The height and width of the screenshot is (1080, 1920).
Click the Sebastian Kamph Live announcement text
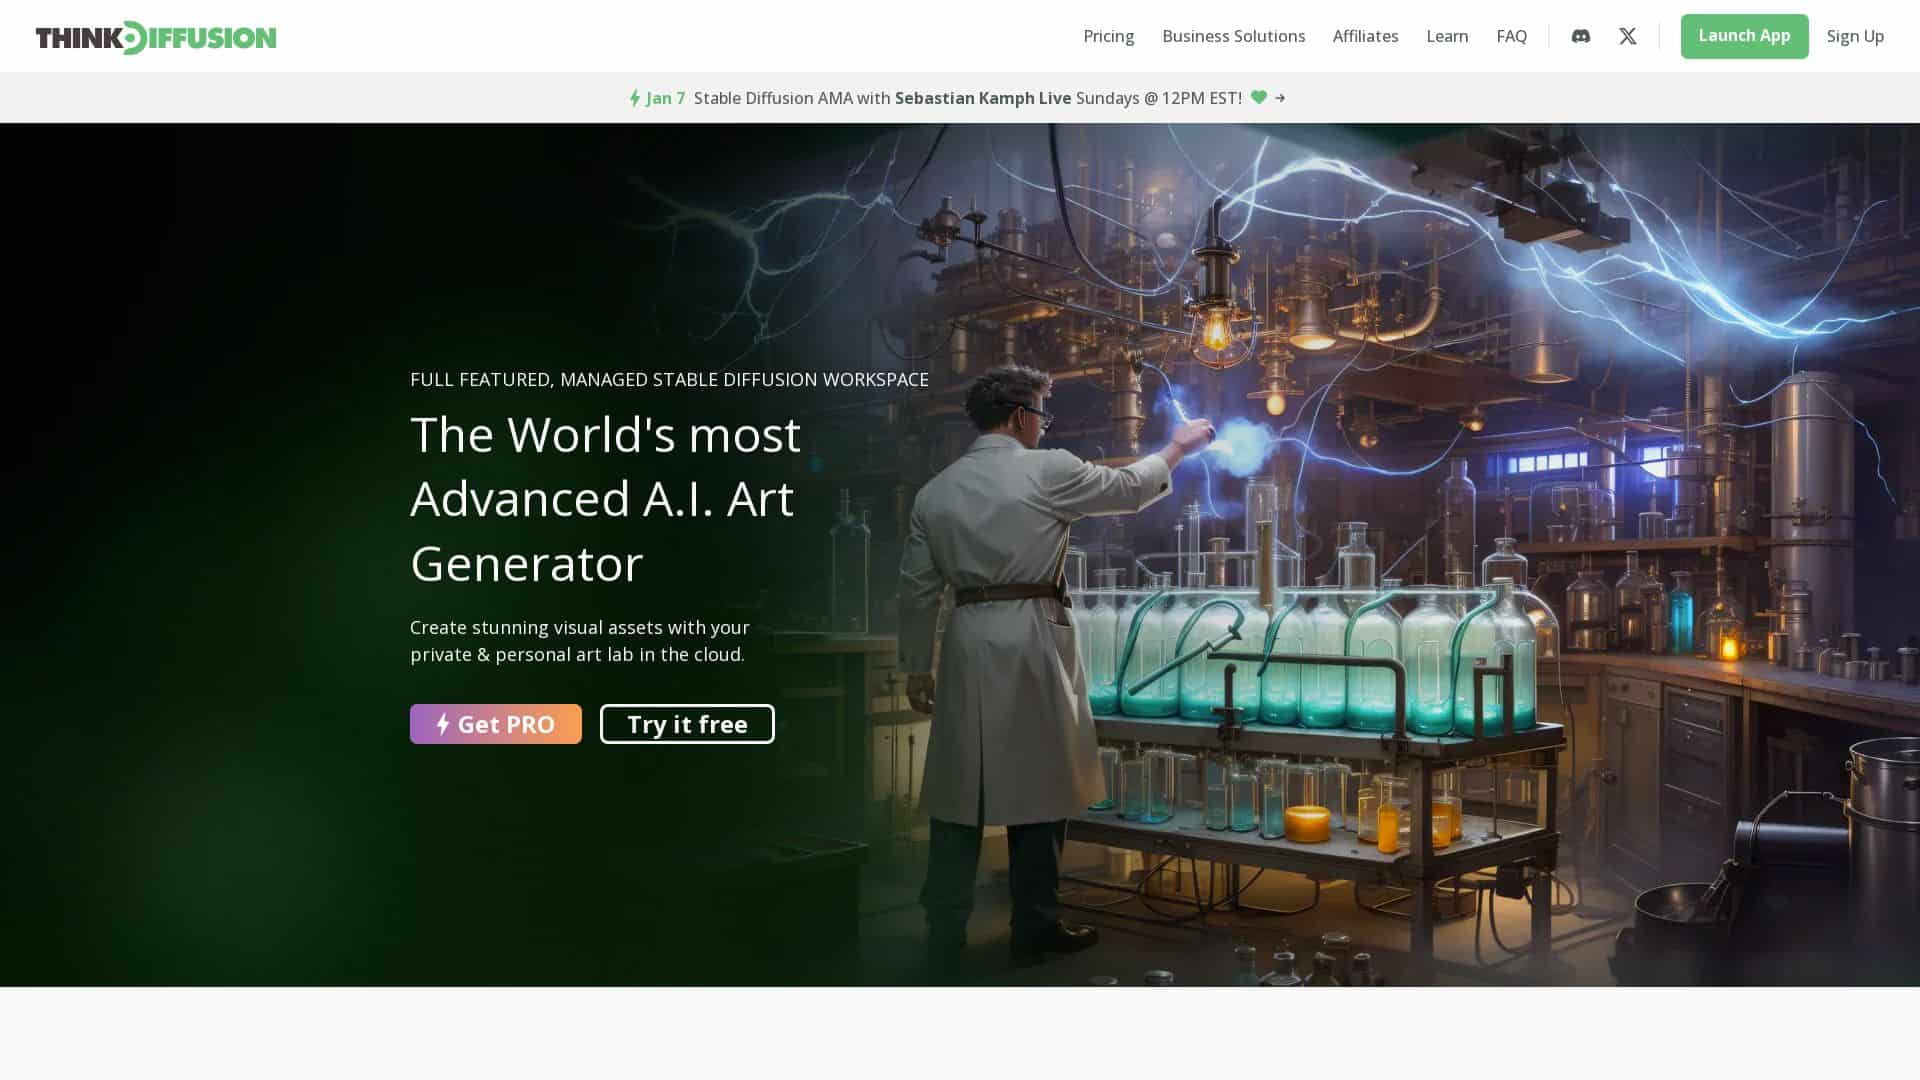(983, 98)
